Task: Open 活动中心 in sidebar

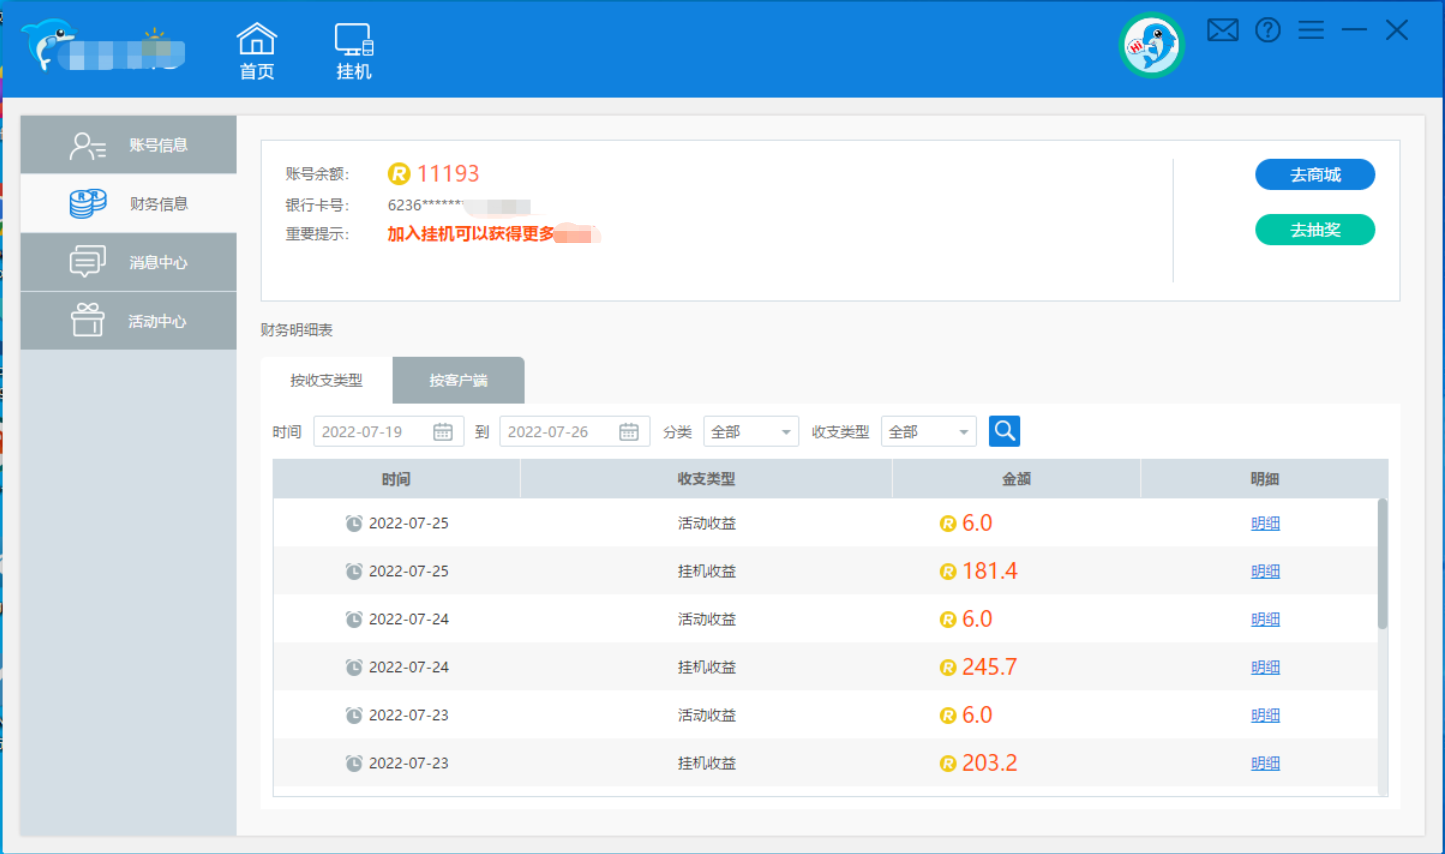Action: (129, 321)
